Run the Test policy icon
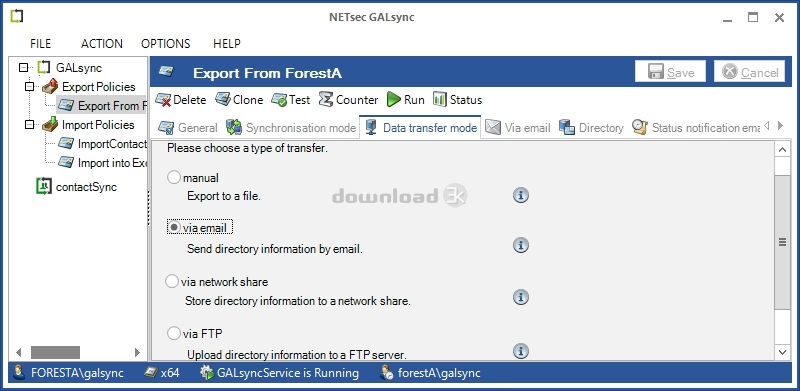800x391 pixels. [x=279, y=100]
